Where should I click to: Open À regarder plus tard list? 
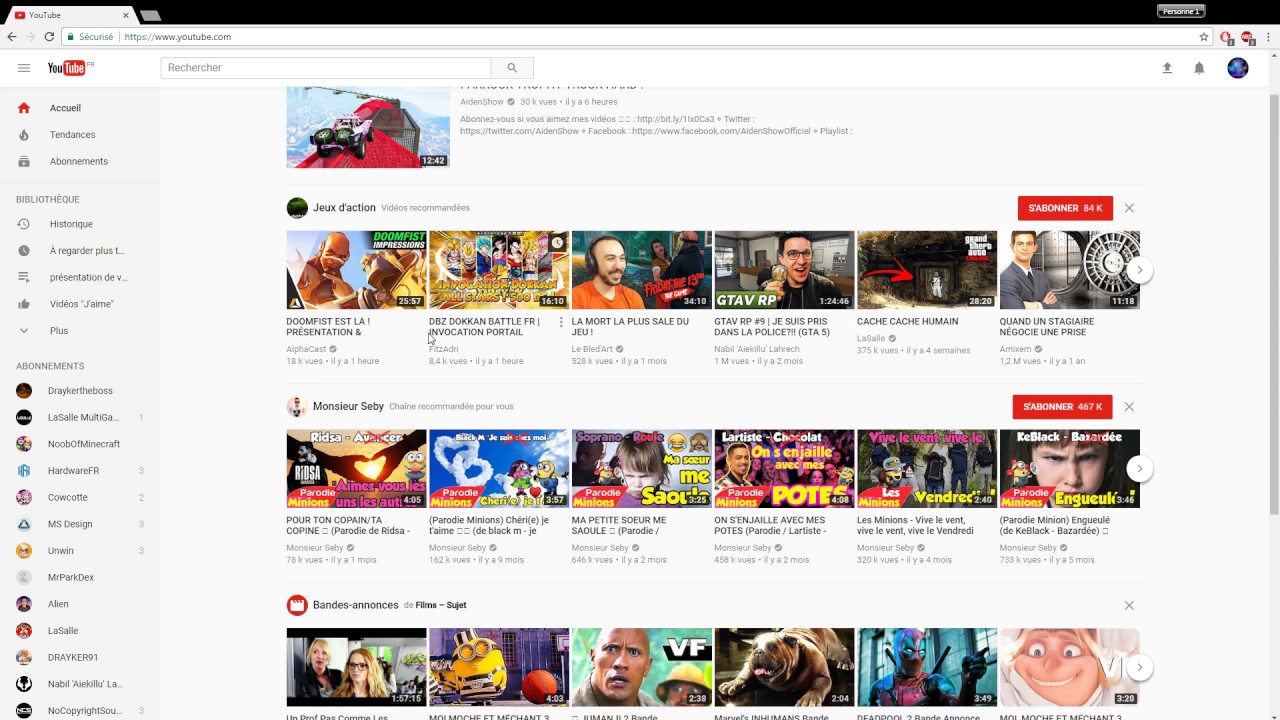80,251
